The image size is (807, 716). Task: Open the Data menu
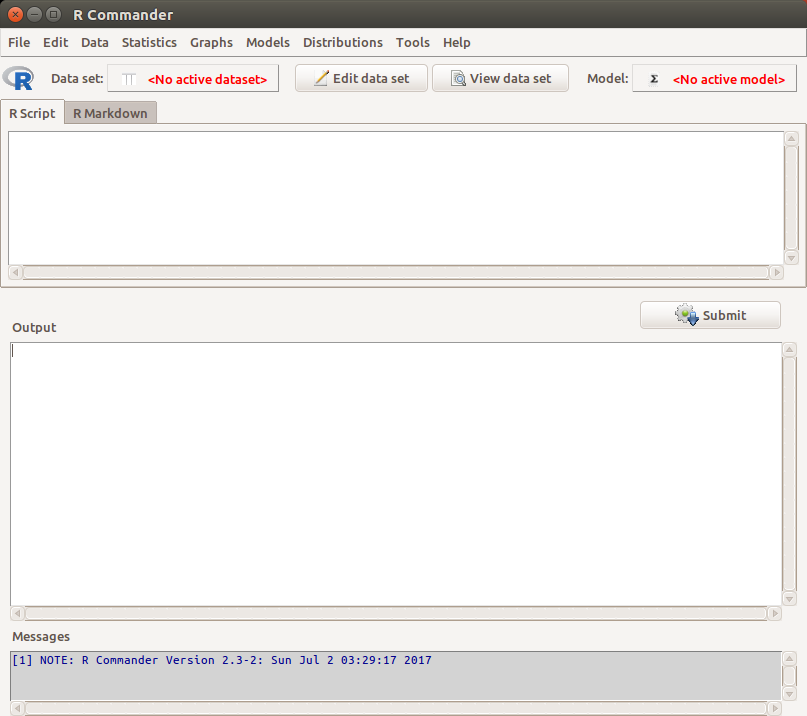(x=95, y=42)
